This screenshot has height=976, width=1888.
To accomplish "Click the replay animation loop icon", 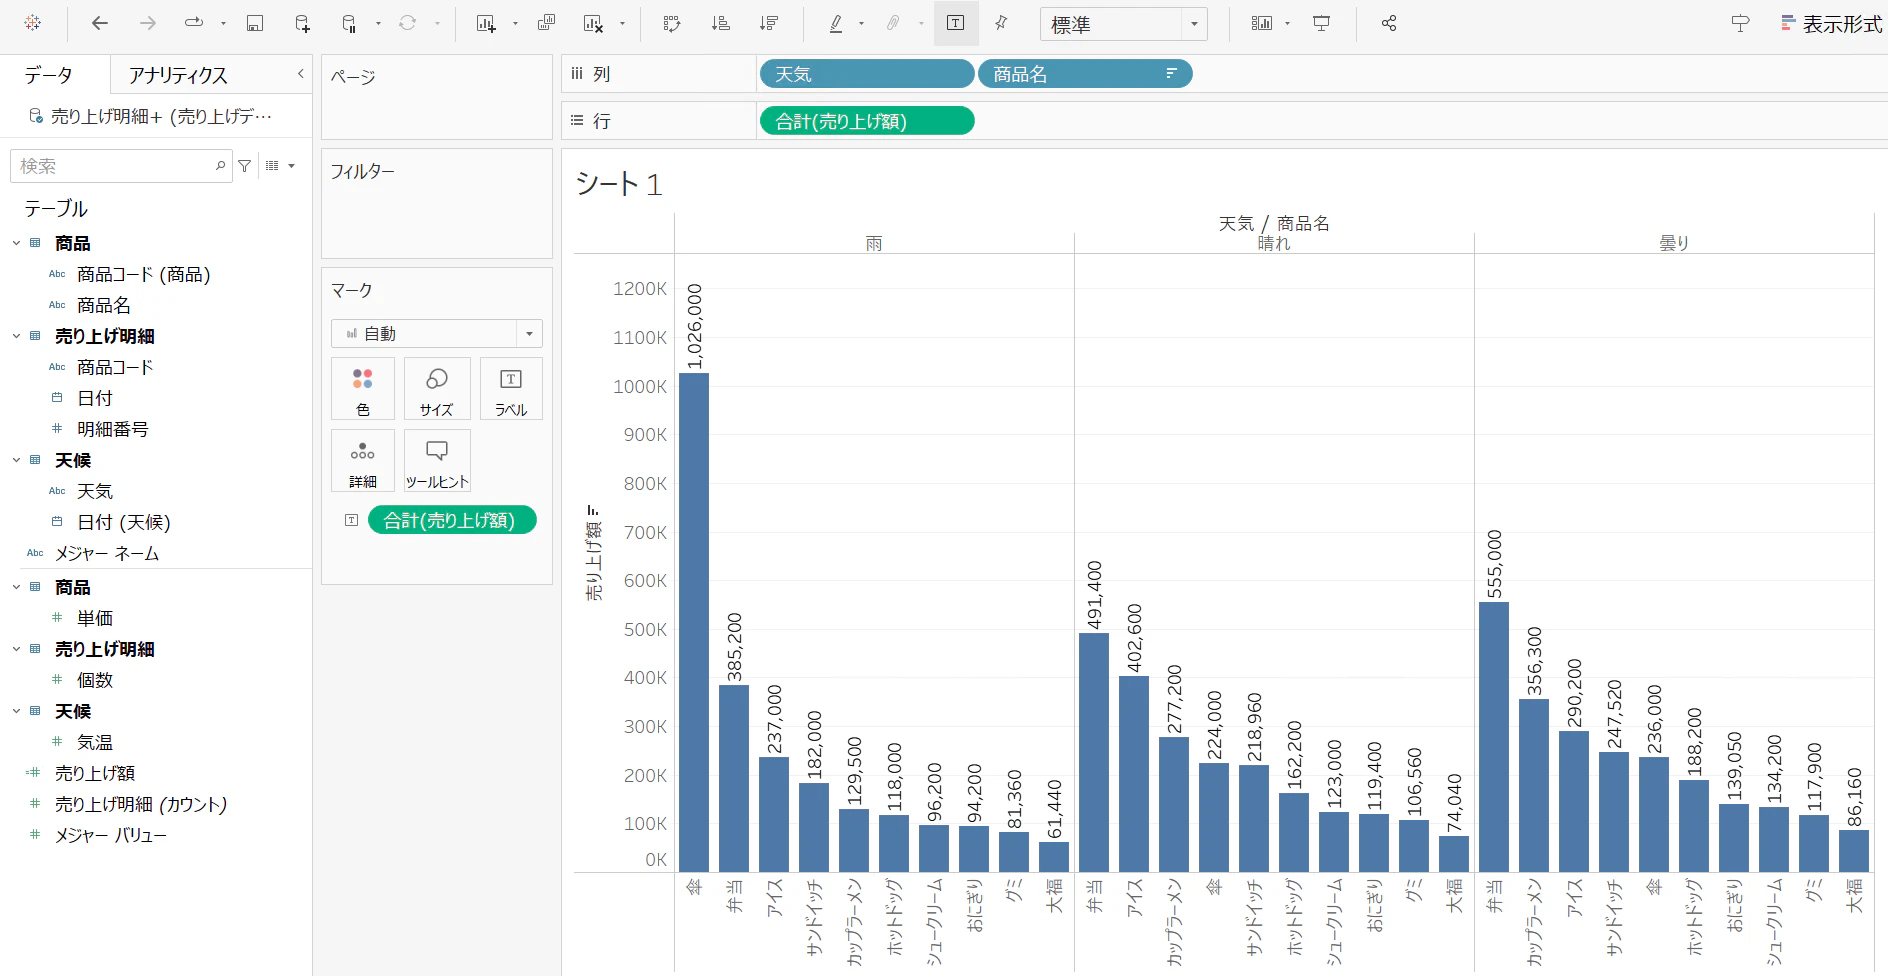I will [x=194, y=23].
